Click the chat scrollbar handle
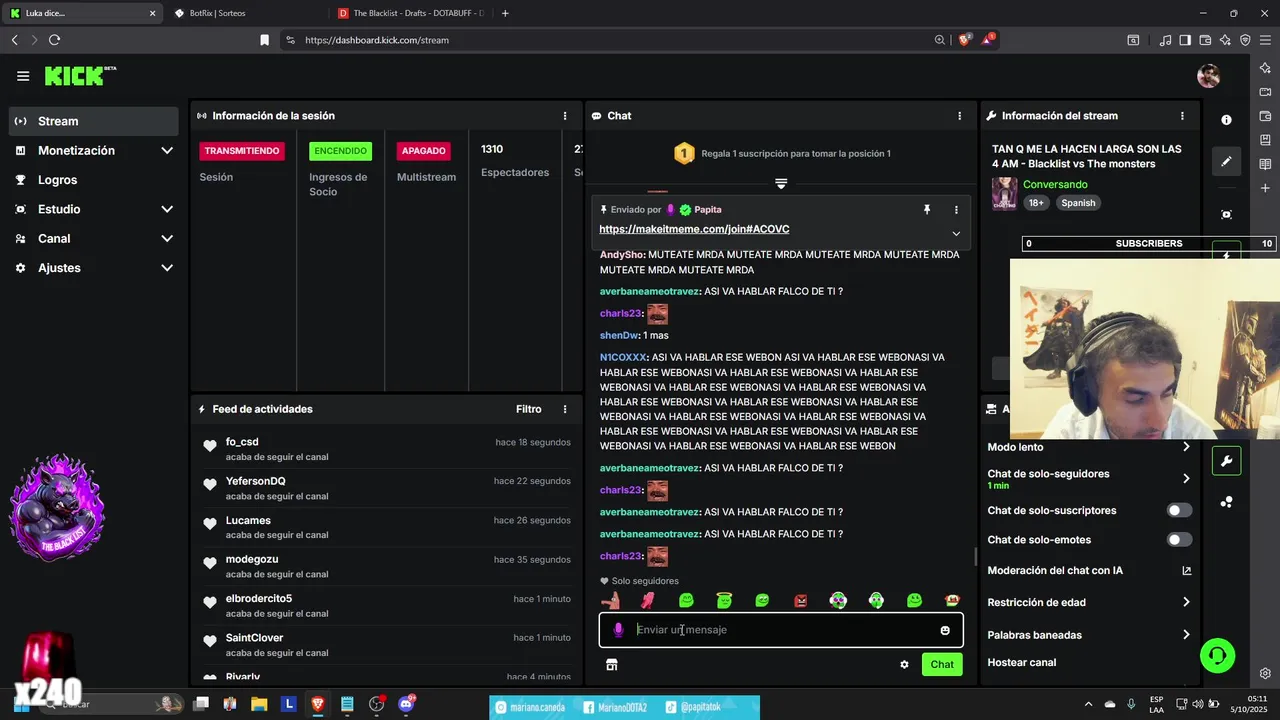The image size is (1280, 720). [976, 556]
